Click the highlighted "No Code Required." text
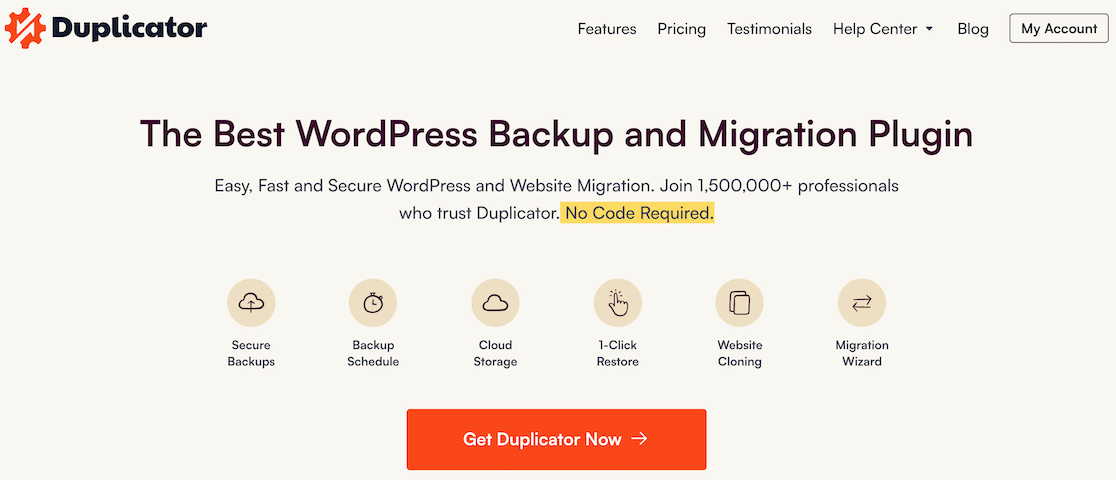 point(638,213)
